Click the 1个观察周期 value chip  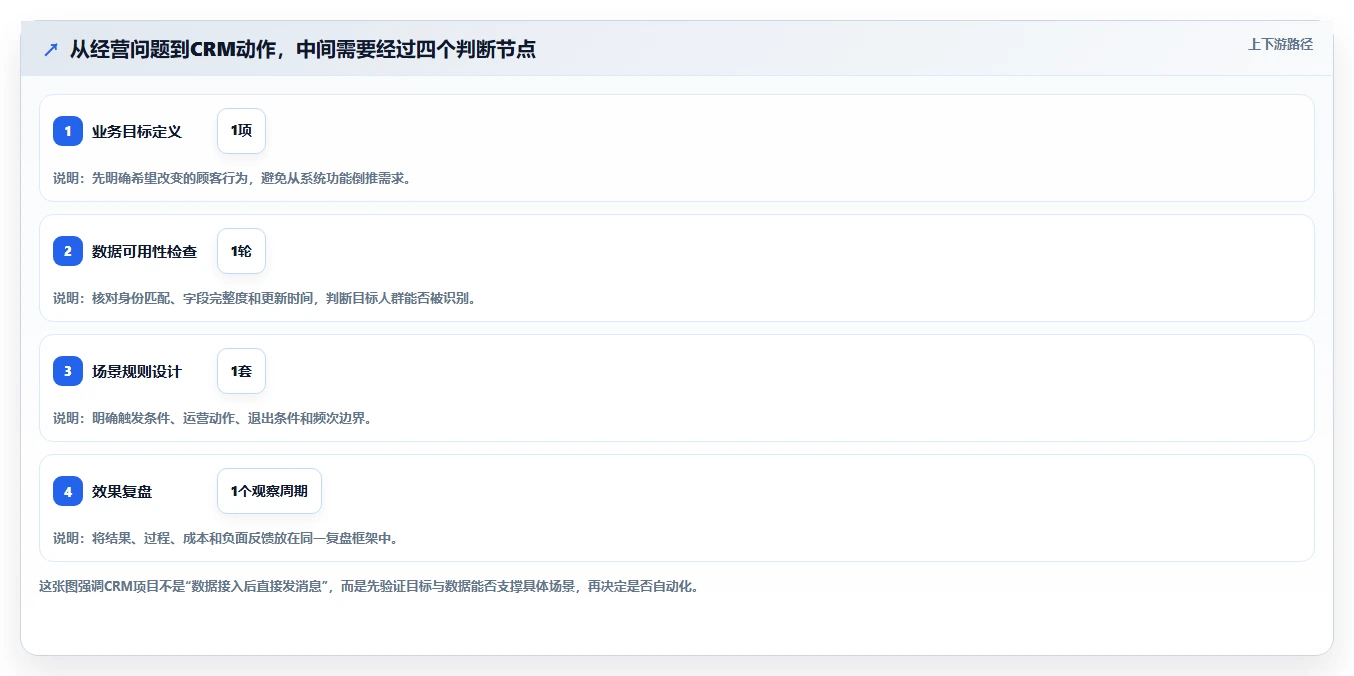tap(269, 491)
